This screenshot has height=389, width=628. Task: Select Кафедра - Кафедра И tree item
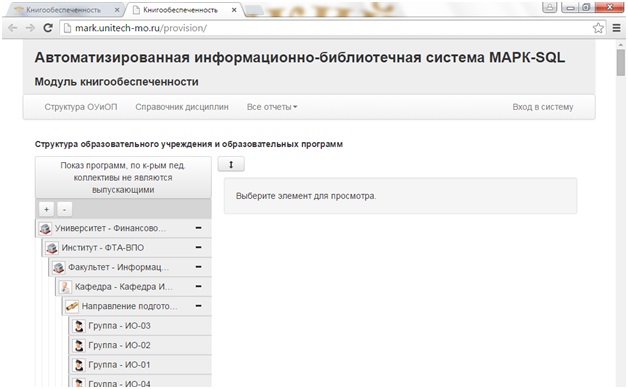tap(133, 287)
